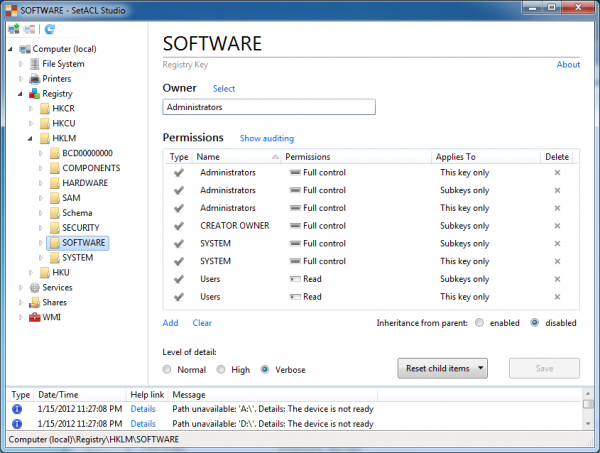Open the About link
The width and height of the screenshot is (600, 453).
[x=568, y=65]
